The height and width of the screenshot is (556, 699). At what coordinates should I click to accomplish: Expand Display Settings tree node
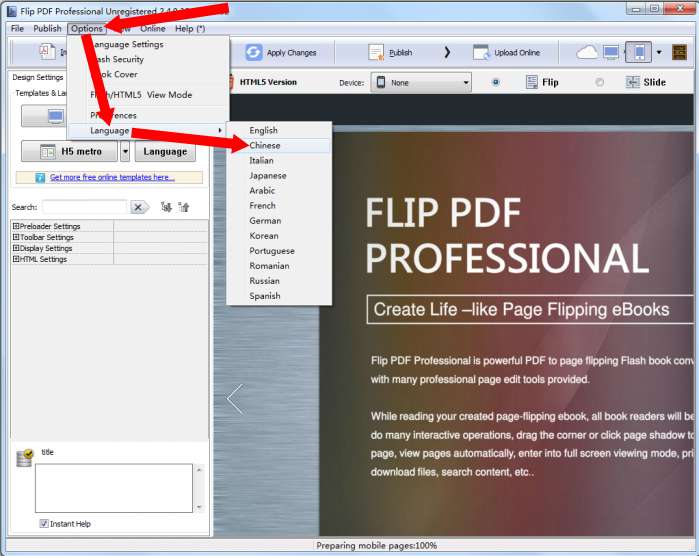16,248
